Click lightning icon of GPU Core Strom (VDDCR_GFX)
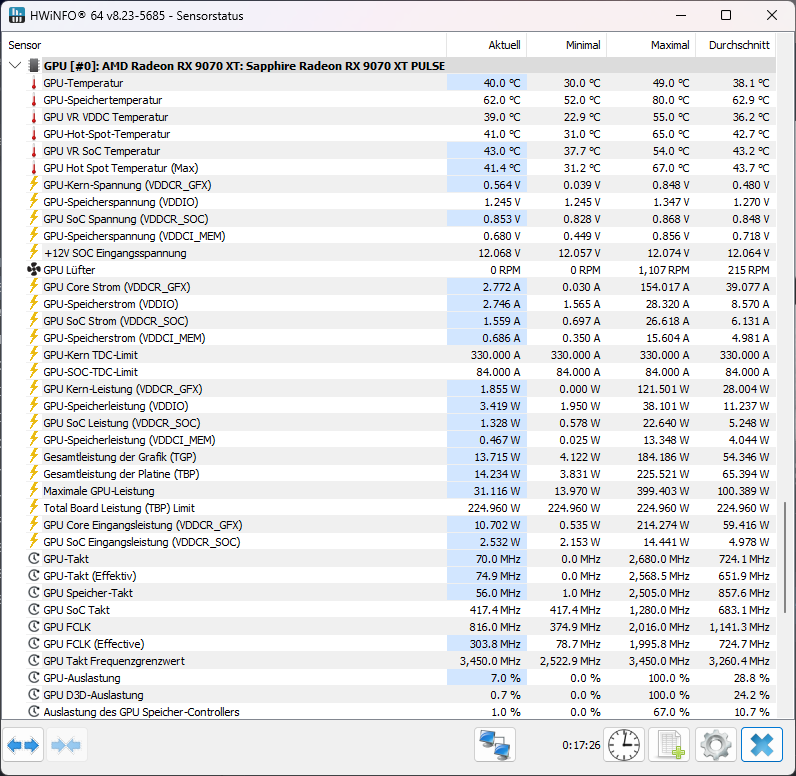Image resolution: width=796 pixels, height=776 pixels. (x=34, y=286)
